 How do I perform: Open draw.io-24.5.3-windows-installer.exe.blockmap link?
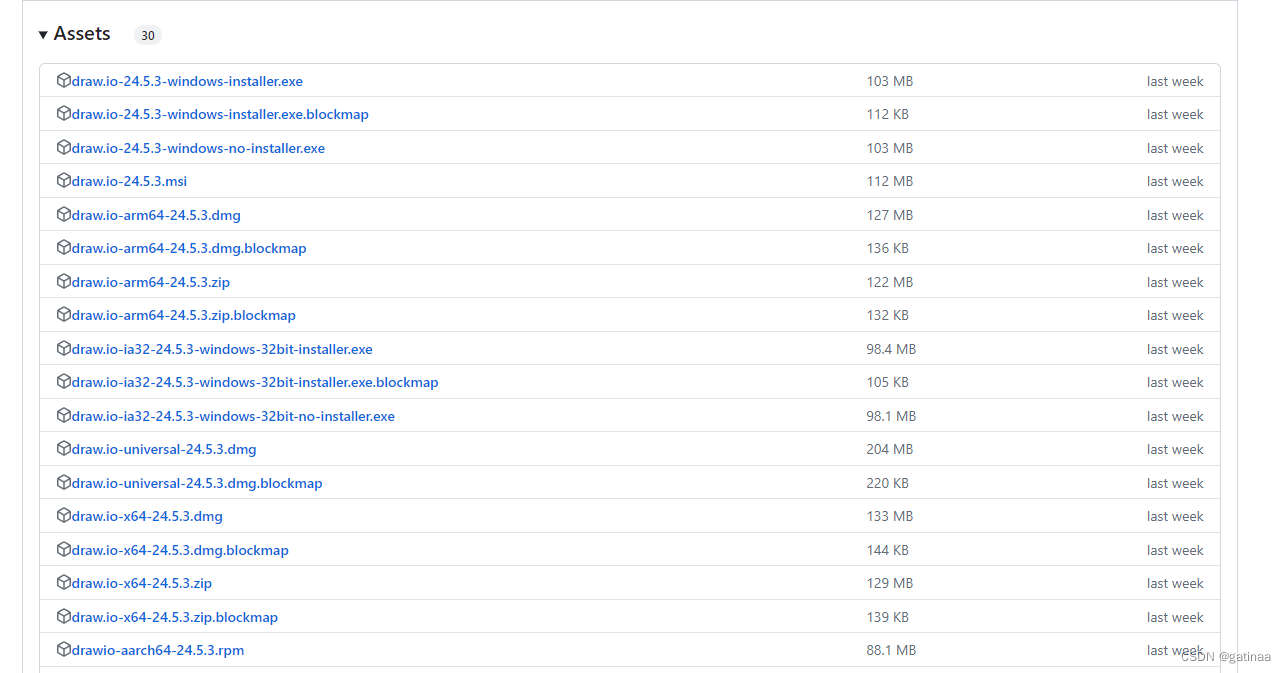[220, 114]
